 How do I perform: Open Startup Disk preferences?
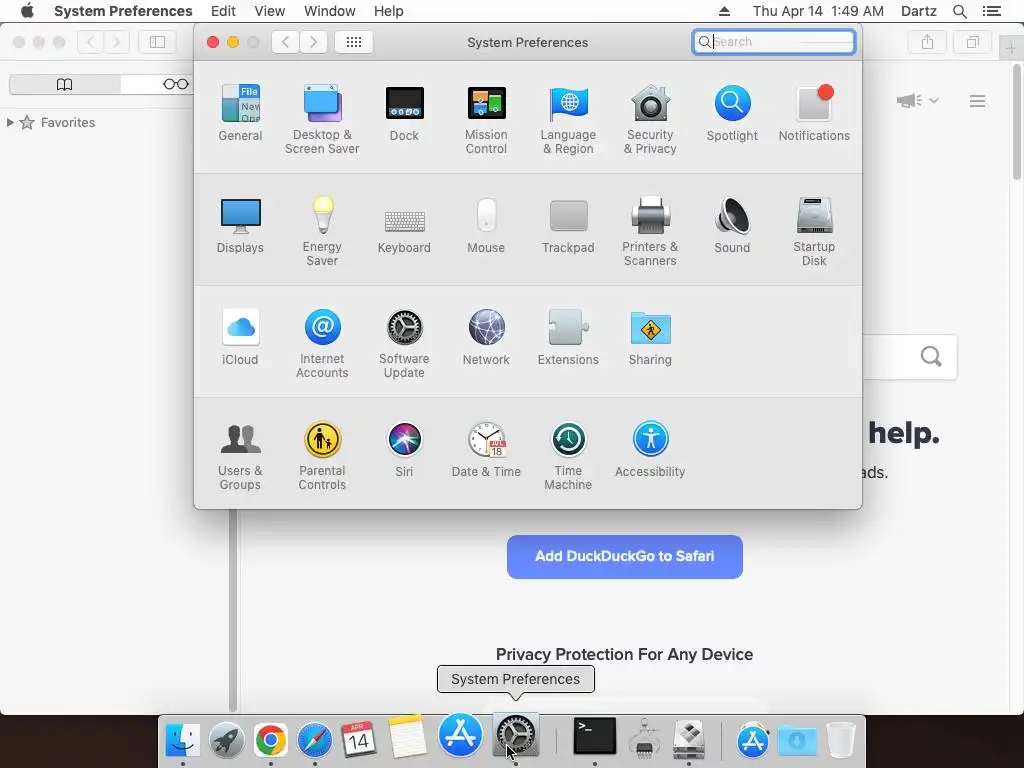pyautogui.click(x=814, y=231)
